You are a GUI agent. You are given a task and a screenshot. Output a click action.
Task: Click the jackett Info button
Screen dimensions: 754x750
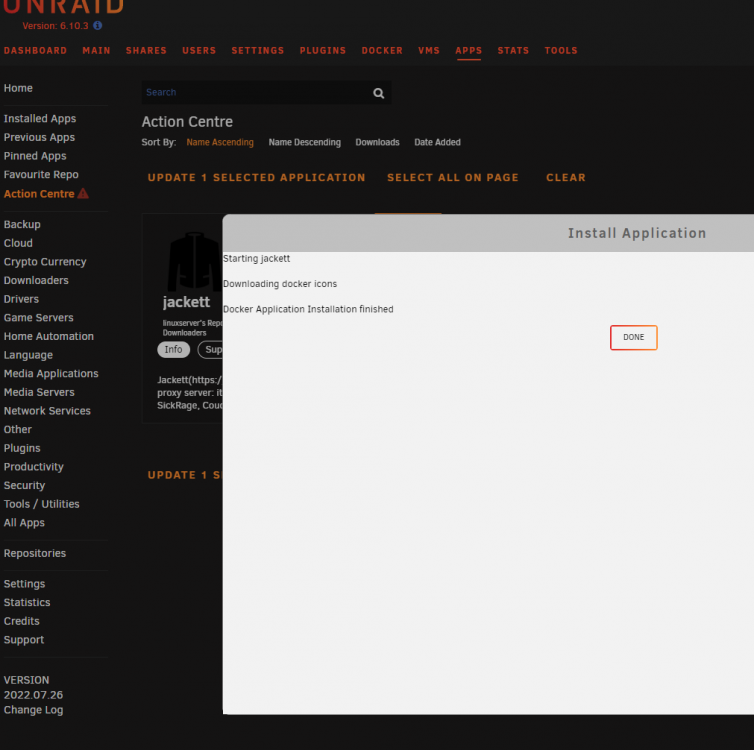(x=174, y=350)
